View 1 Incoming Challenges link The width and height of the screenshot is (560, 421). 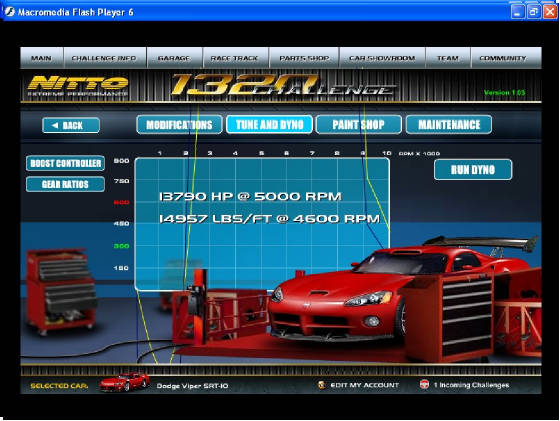point(471,385)
